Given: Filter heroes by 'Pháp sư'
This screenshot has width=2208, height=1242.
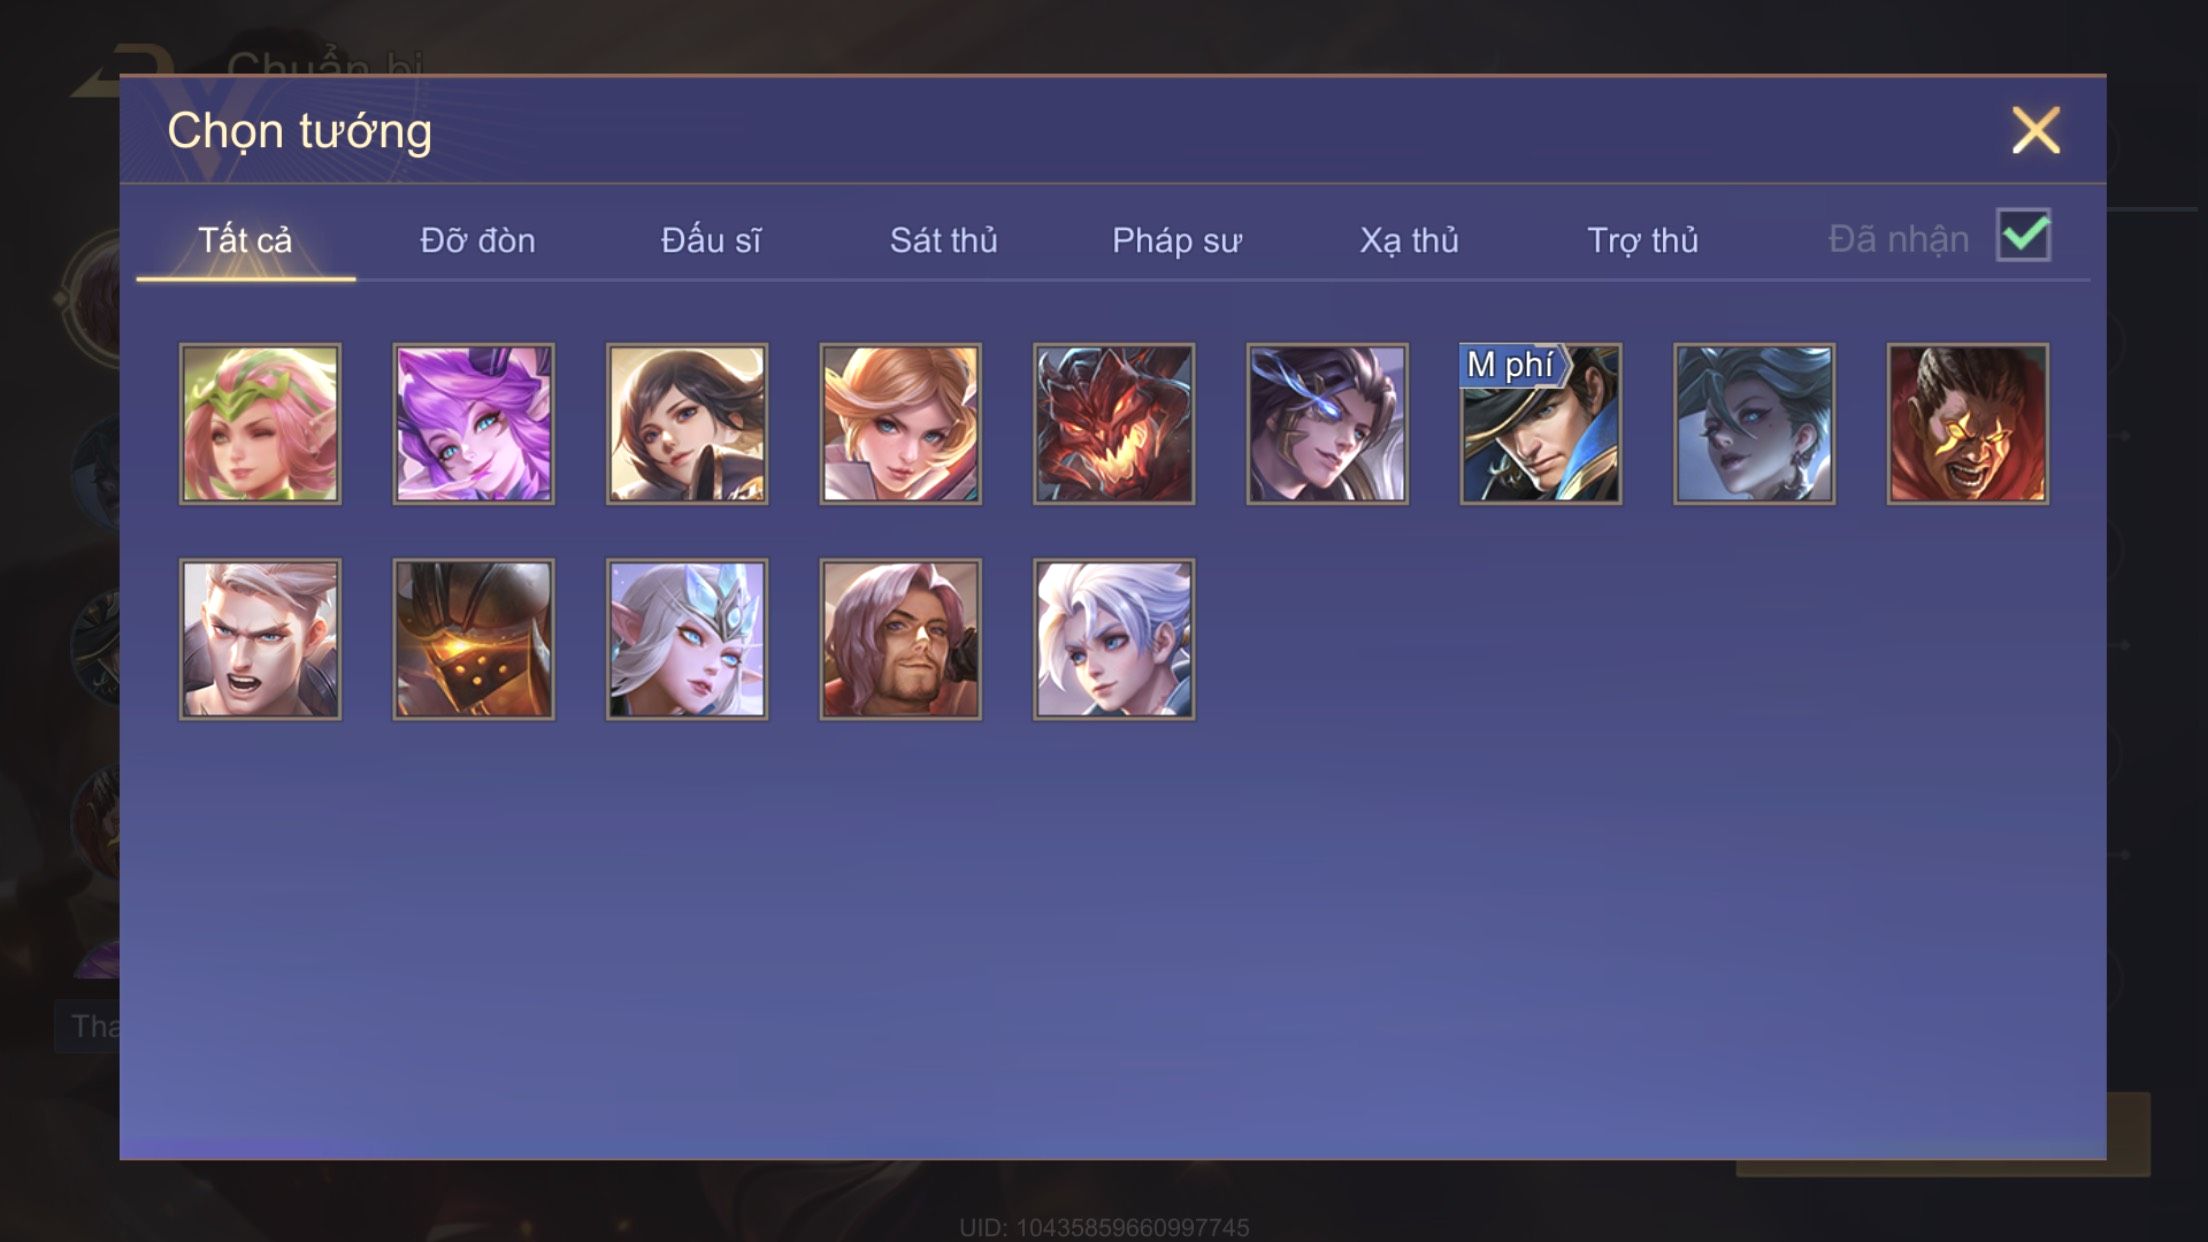Looking at the screenshot, I should tap(1177, 241).
